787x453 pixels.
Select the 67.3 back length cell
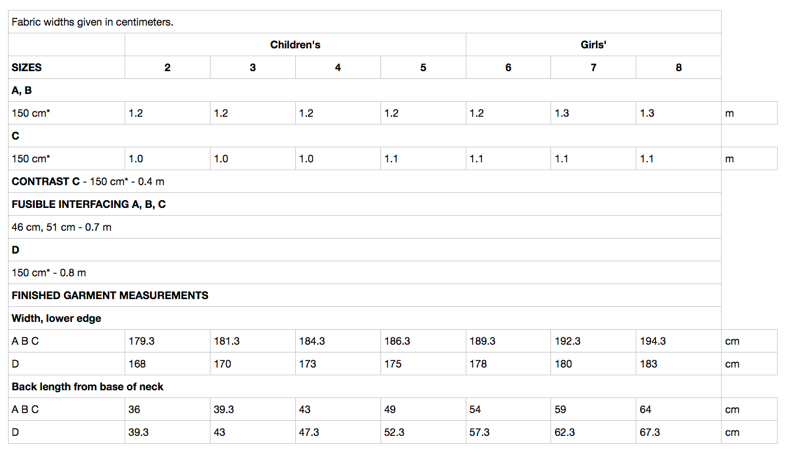pos(650,433)
